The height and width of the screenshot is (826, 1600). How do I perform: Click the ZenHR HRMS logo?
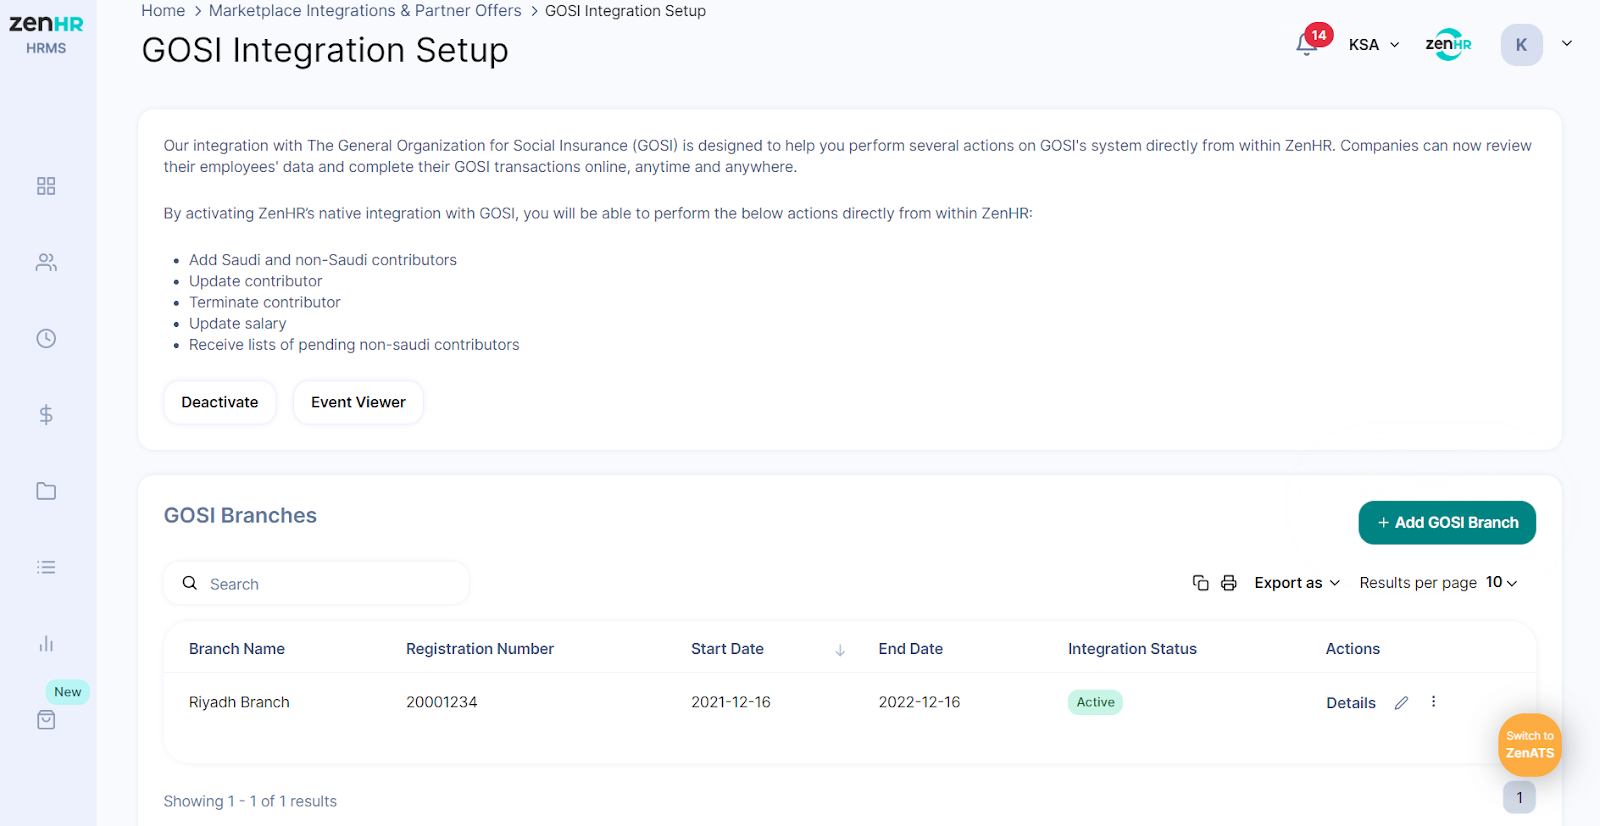pyautogui.click(x=46, y=34)
